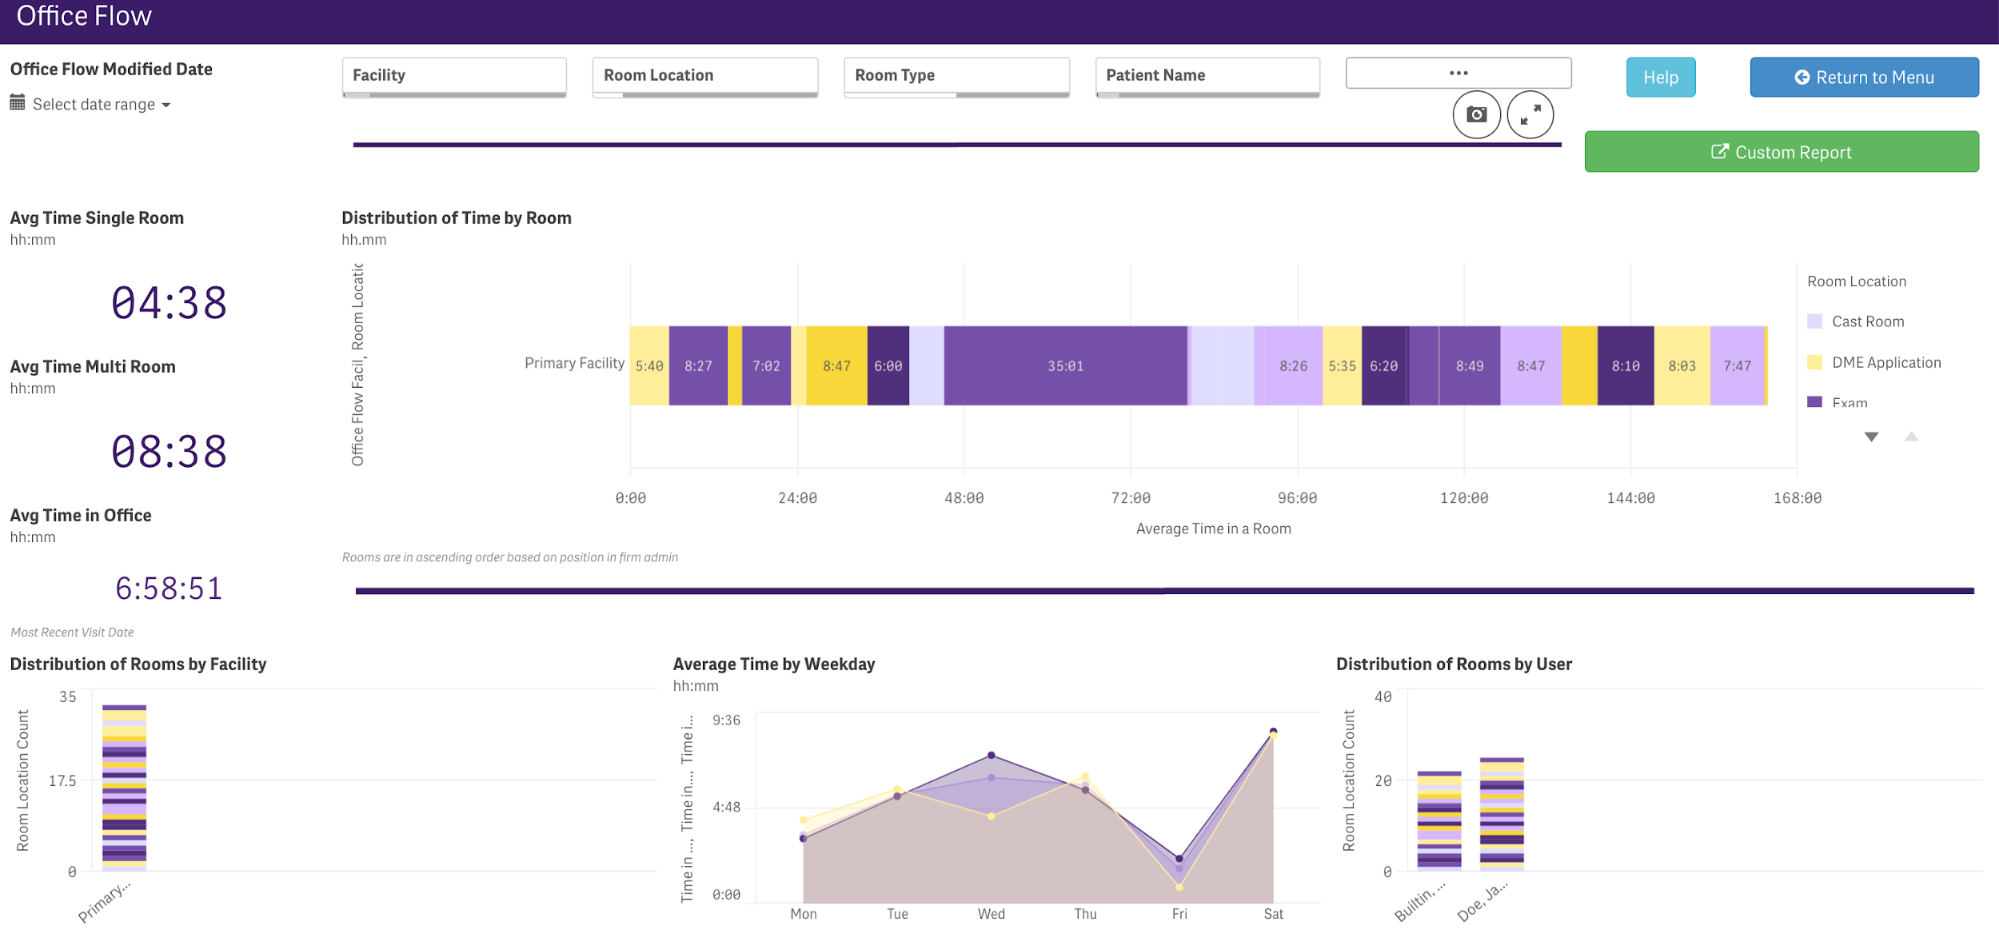
Task: Click the Sat label on weekday chart
Action: coord(1273,914)
